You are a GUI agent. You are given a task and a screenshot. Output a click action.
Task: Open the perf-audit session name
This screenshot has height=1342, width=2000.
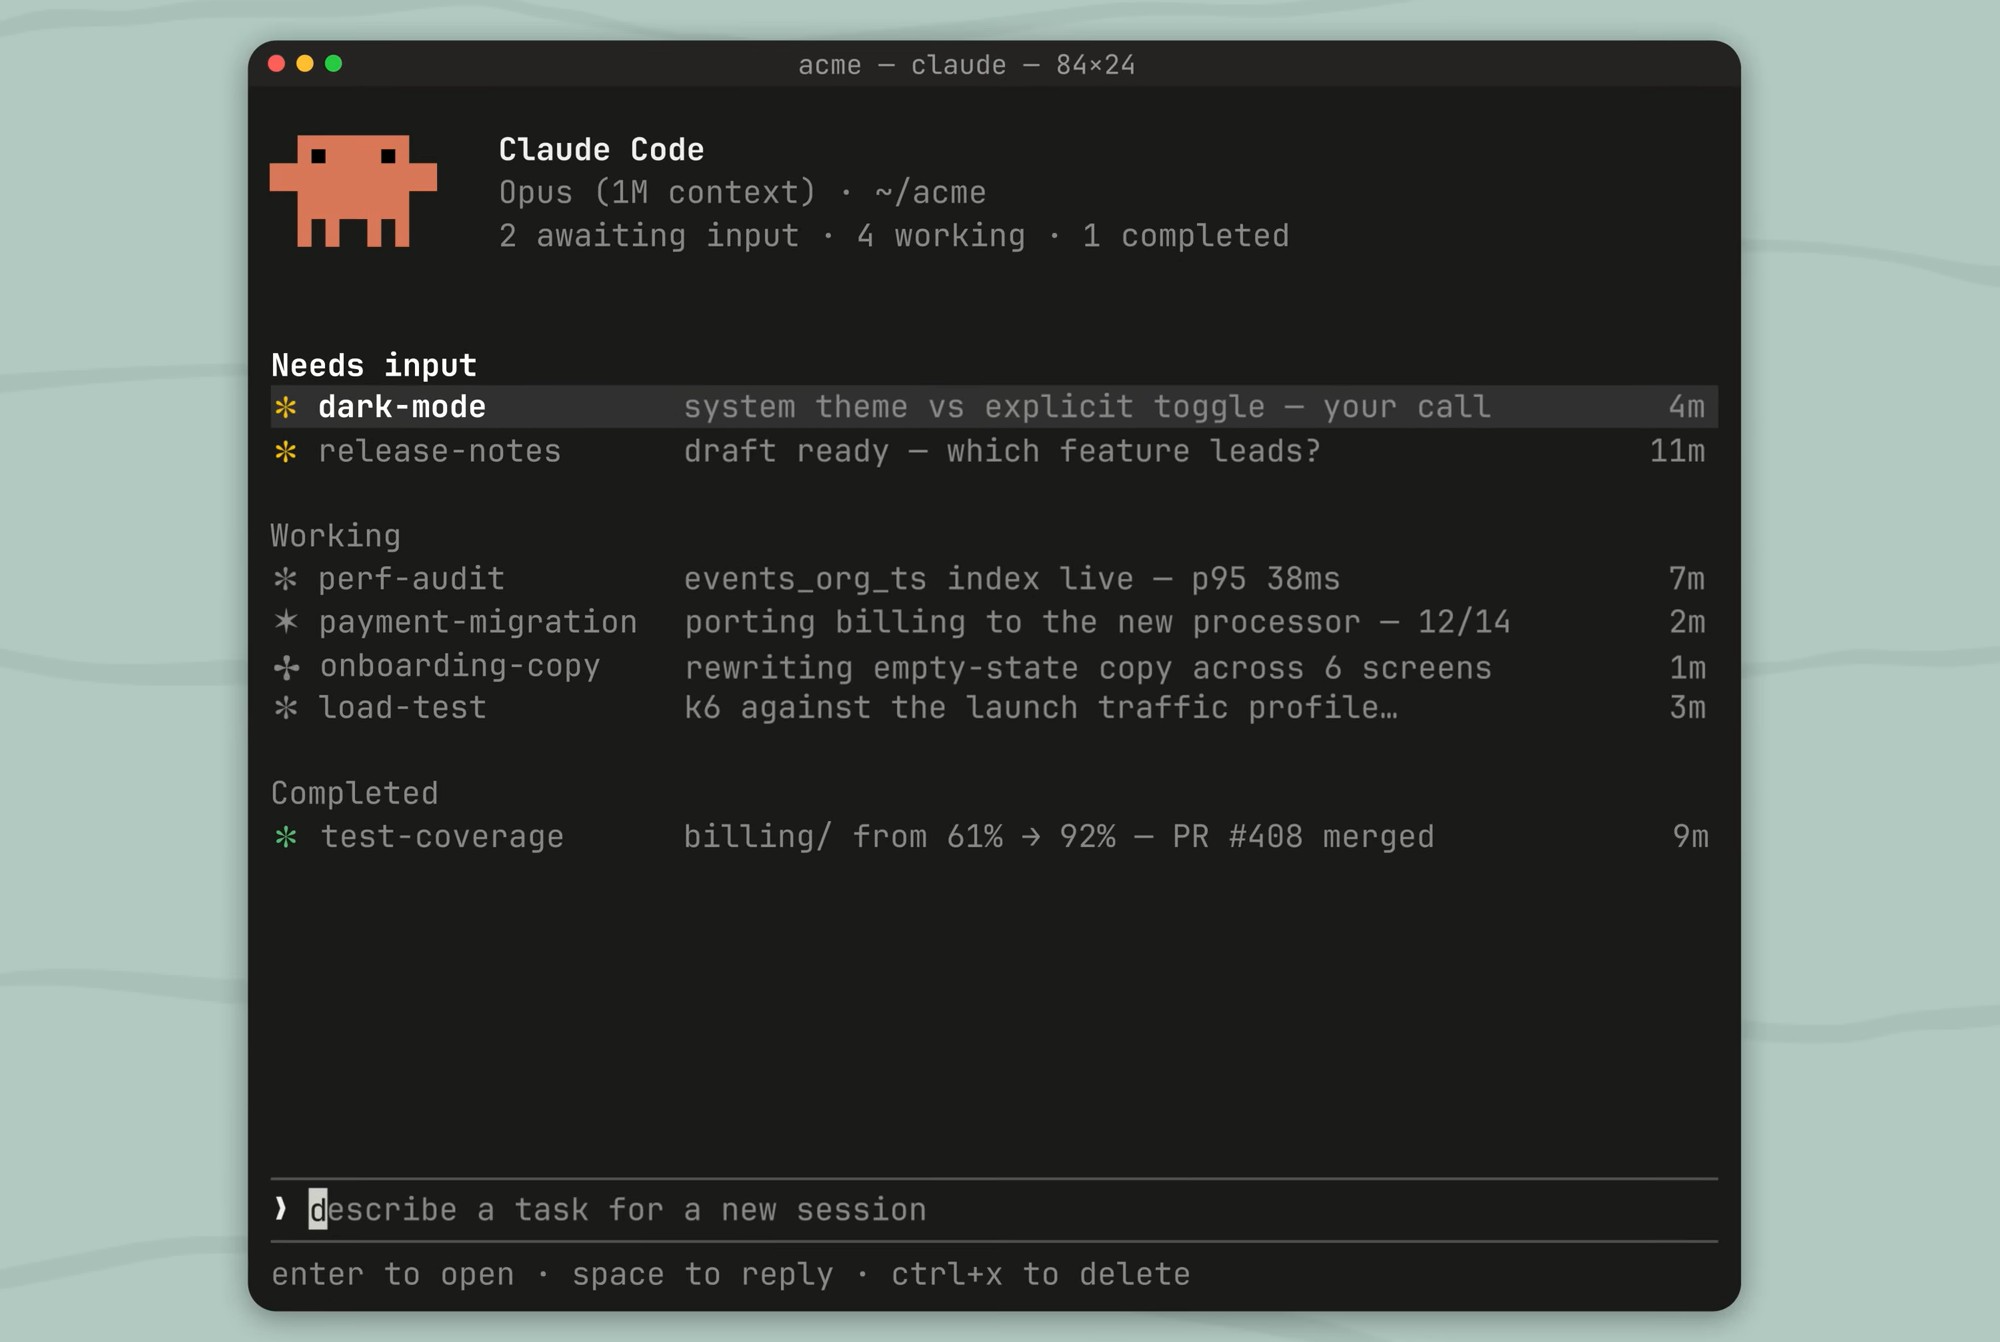[x=411, y=579]
